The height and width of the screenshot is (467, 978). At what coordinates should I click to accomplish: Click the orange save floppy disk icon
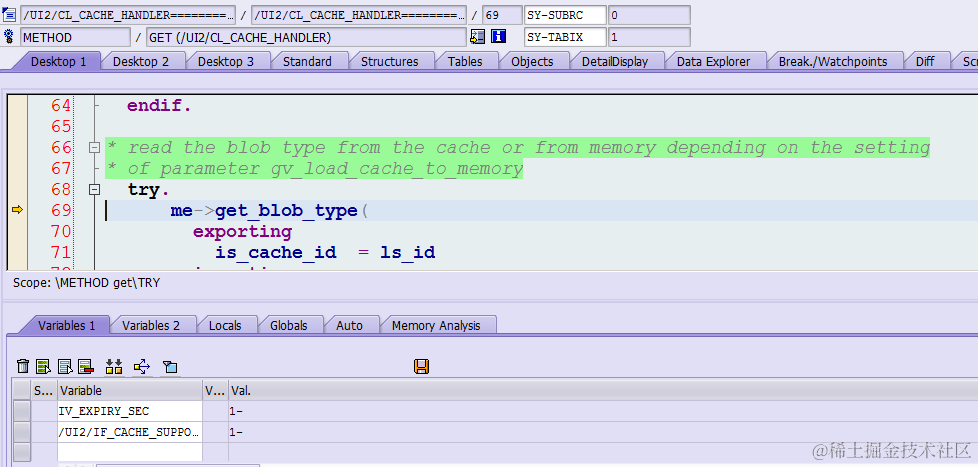[x=422, y=367]
